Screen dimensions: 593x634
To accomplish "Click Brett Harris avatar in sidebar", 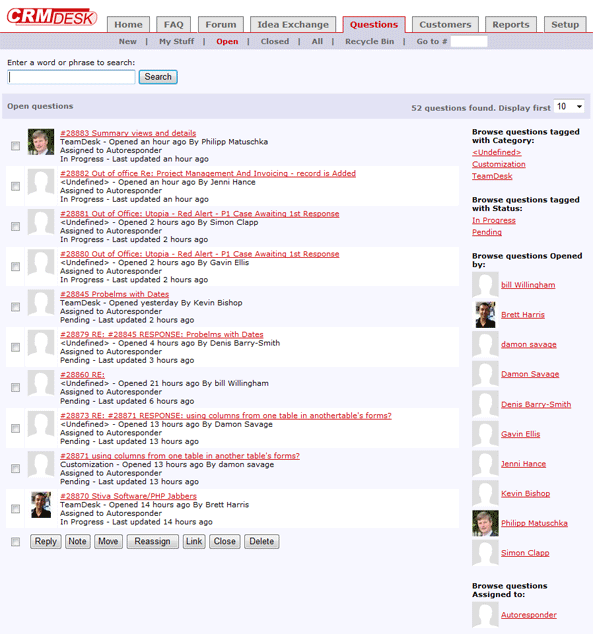I will pyautogui.click(x=485, y=315).
